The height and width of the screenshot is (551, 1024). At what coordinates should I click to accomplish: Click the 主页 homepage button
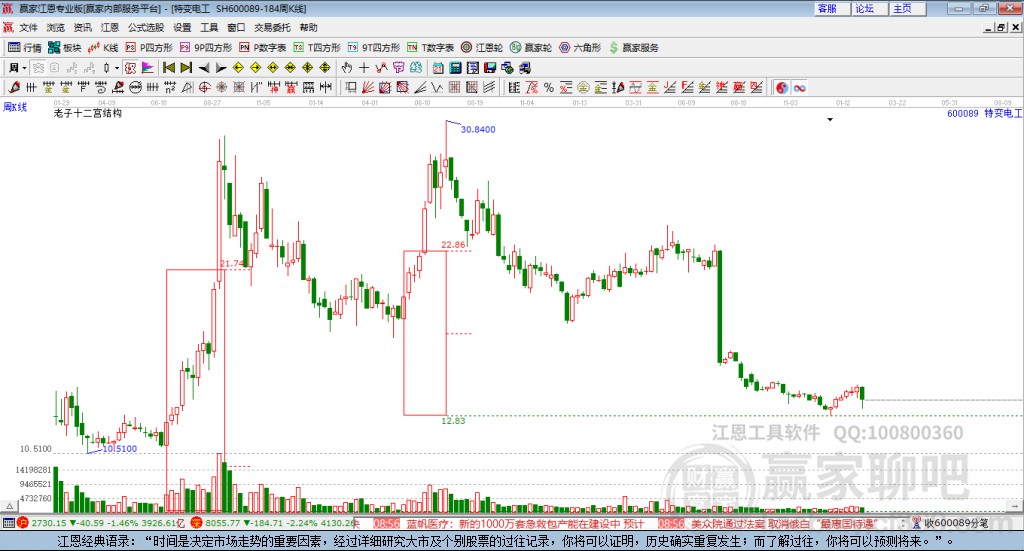(x=908, y=8)
